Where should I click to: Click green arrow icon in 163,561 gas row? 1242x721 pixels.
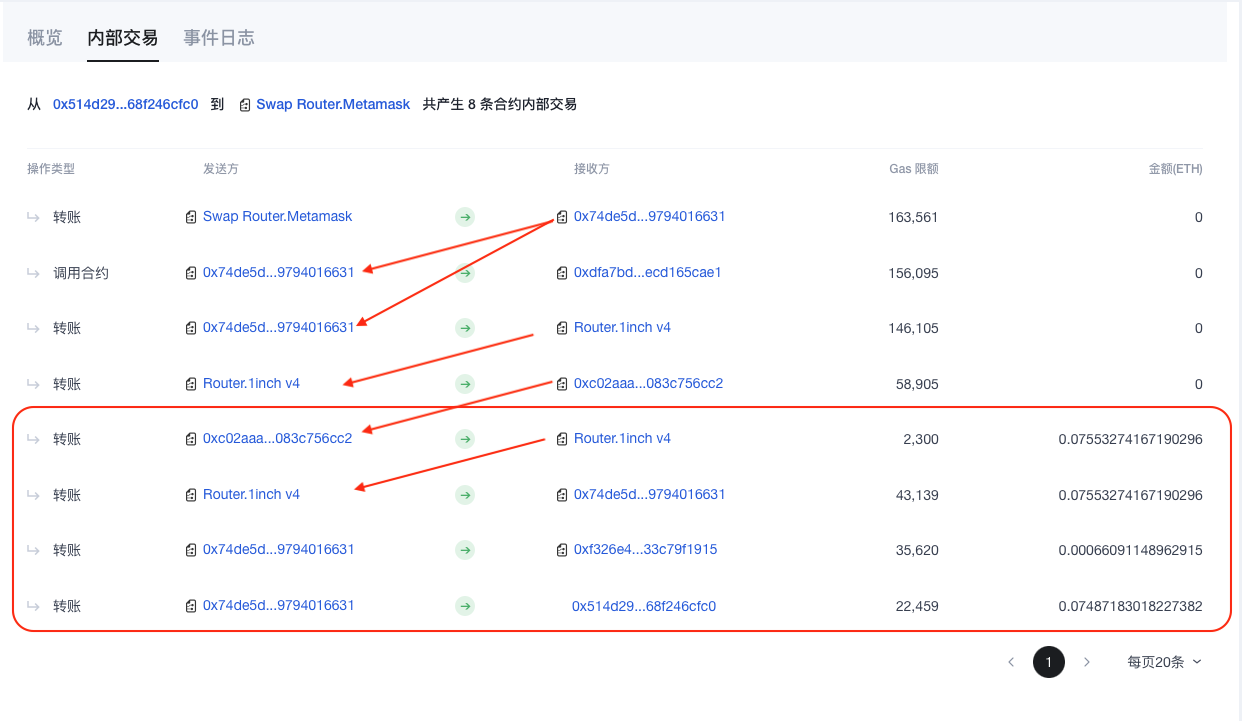click(x=464, y=217)
